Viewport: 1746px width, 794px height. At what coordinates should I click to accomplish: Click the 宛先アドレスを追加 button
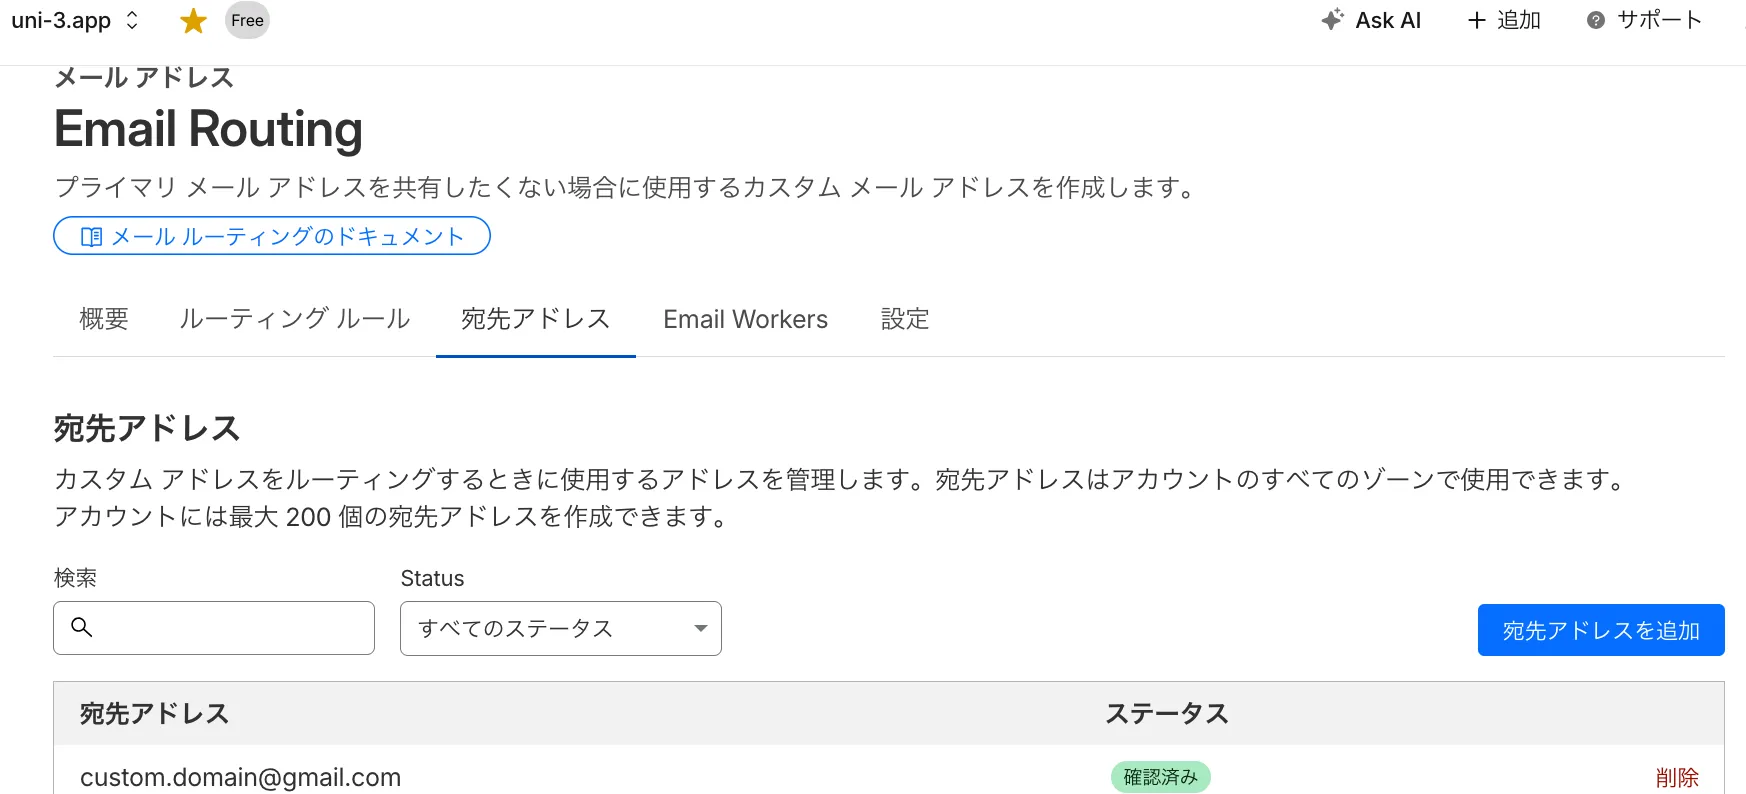[1601, 630]
